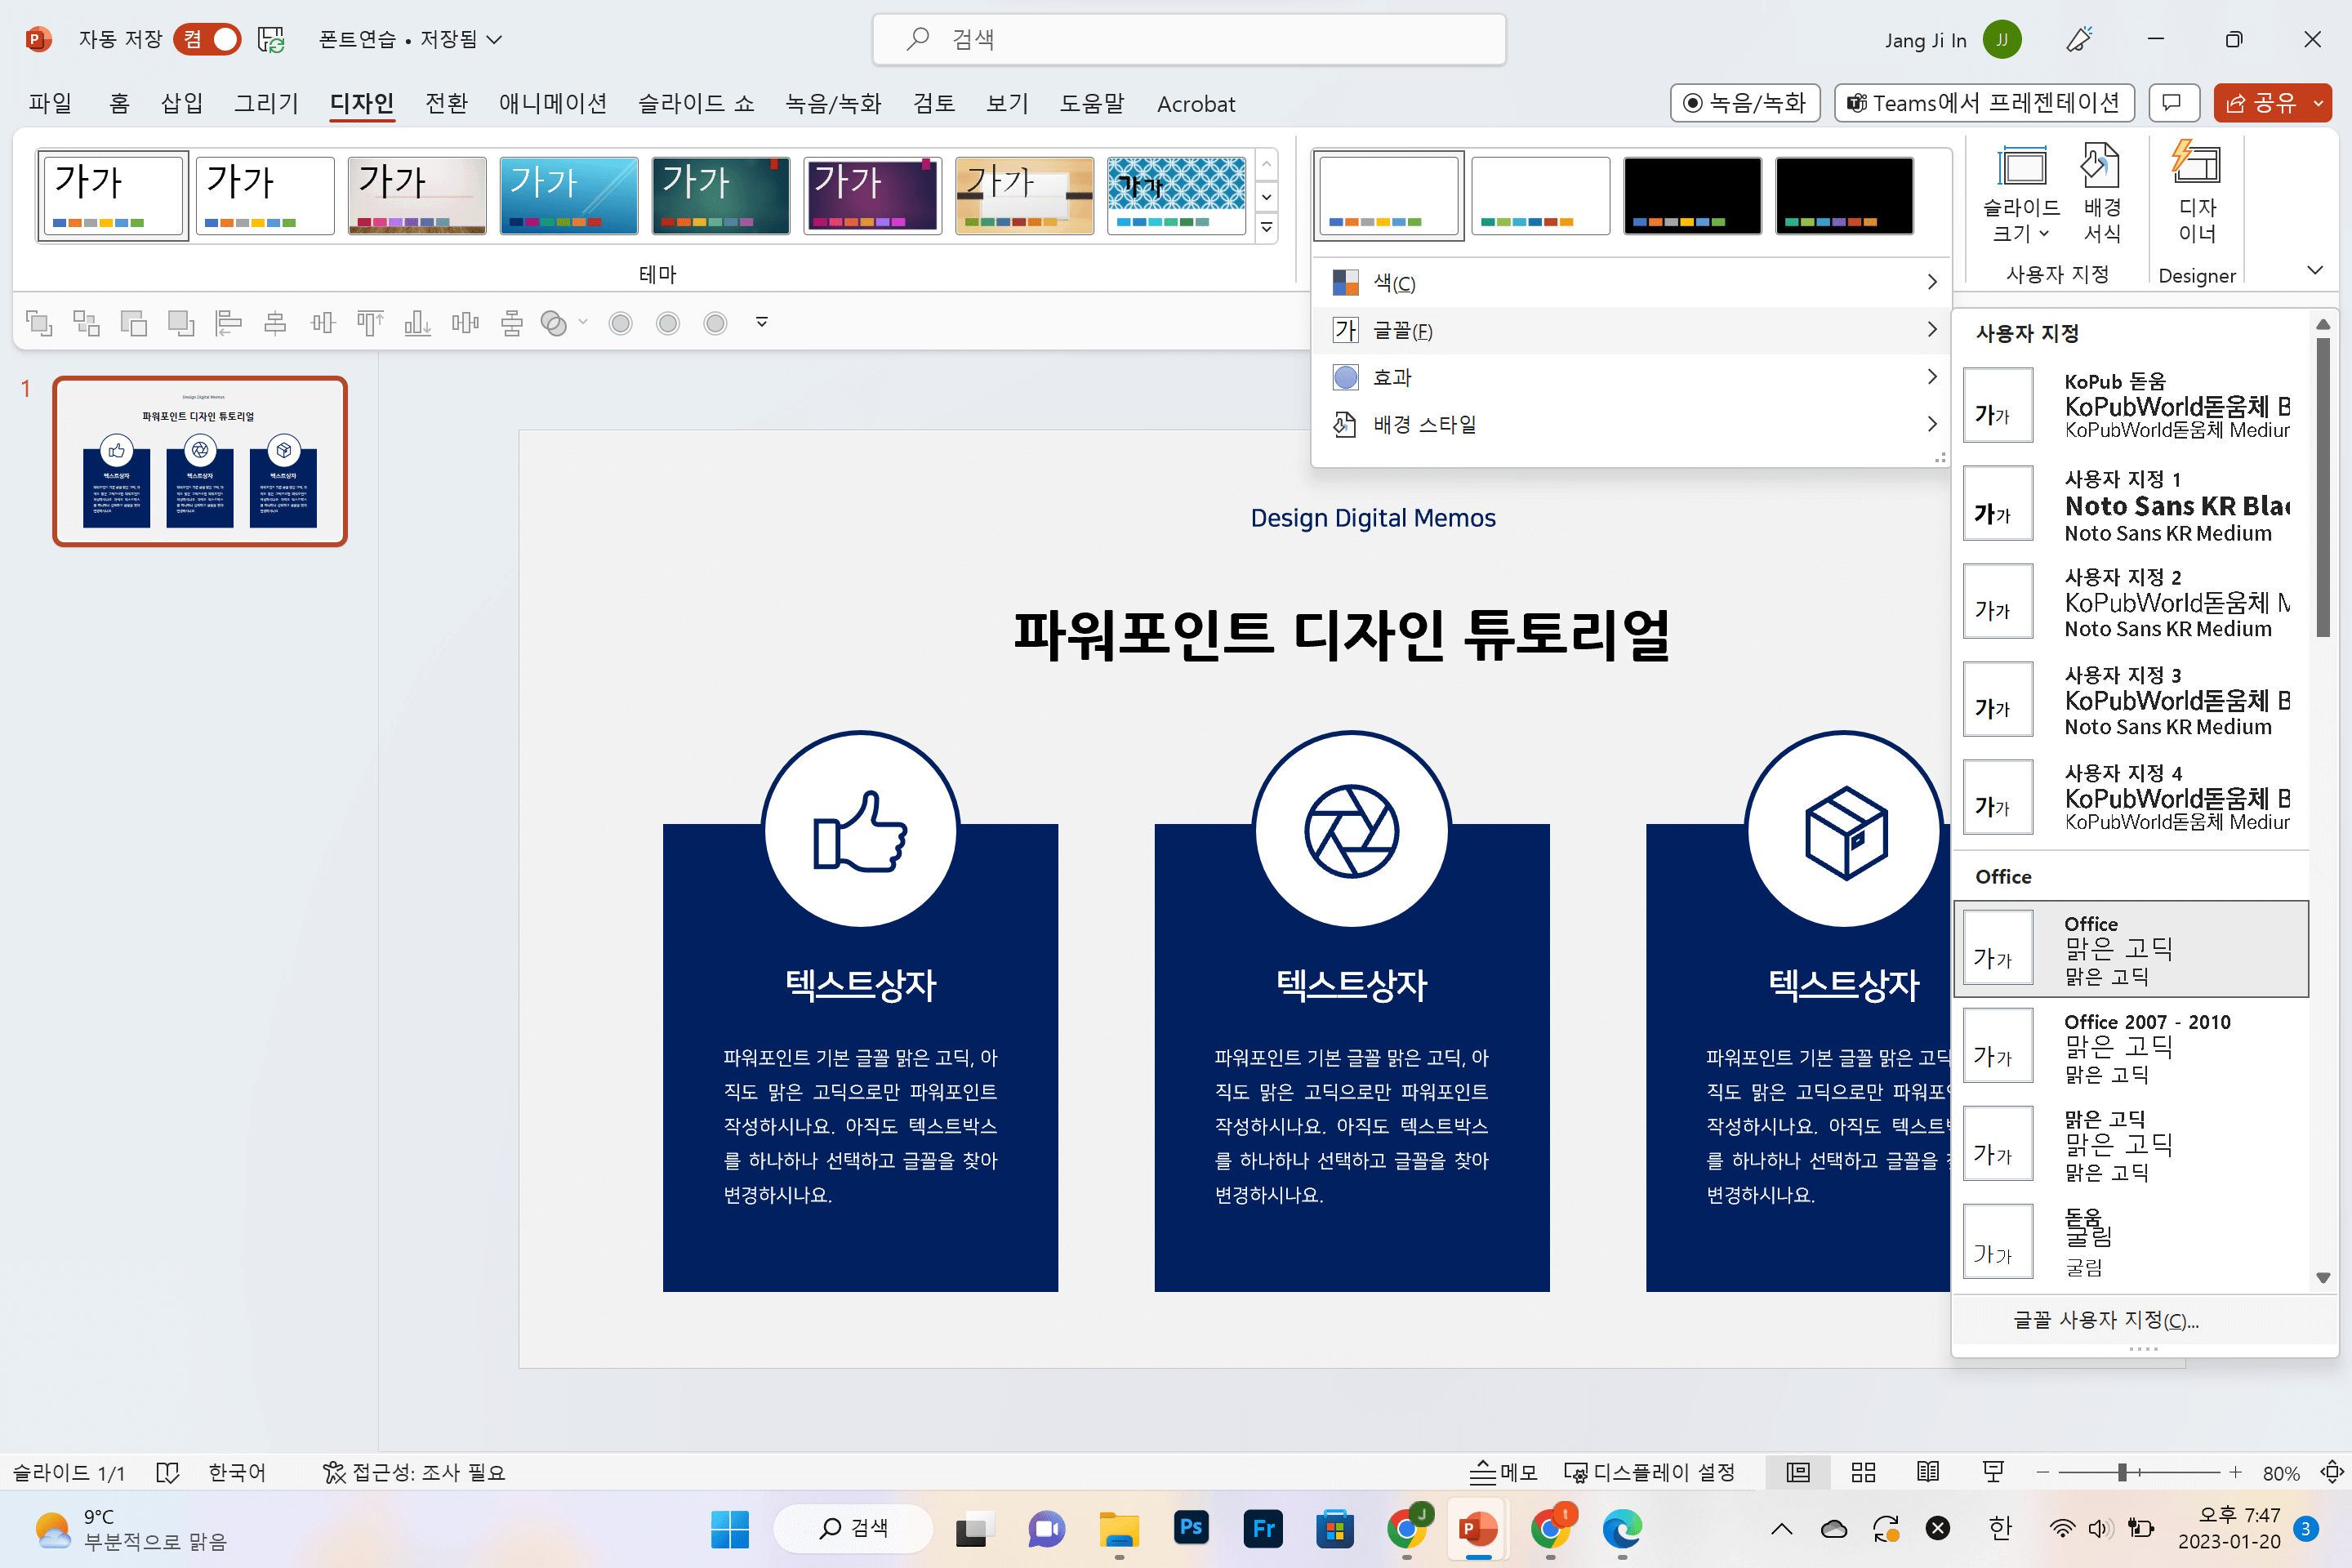The image size is (2352, 1568).
Task: Click Customize Fonts (글꼴 사용자 지정) link
Action: [x=2105, y=1320]
